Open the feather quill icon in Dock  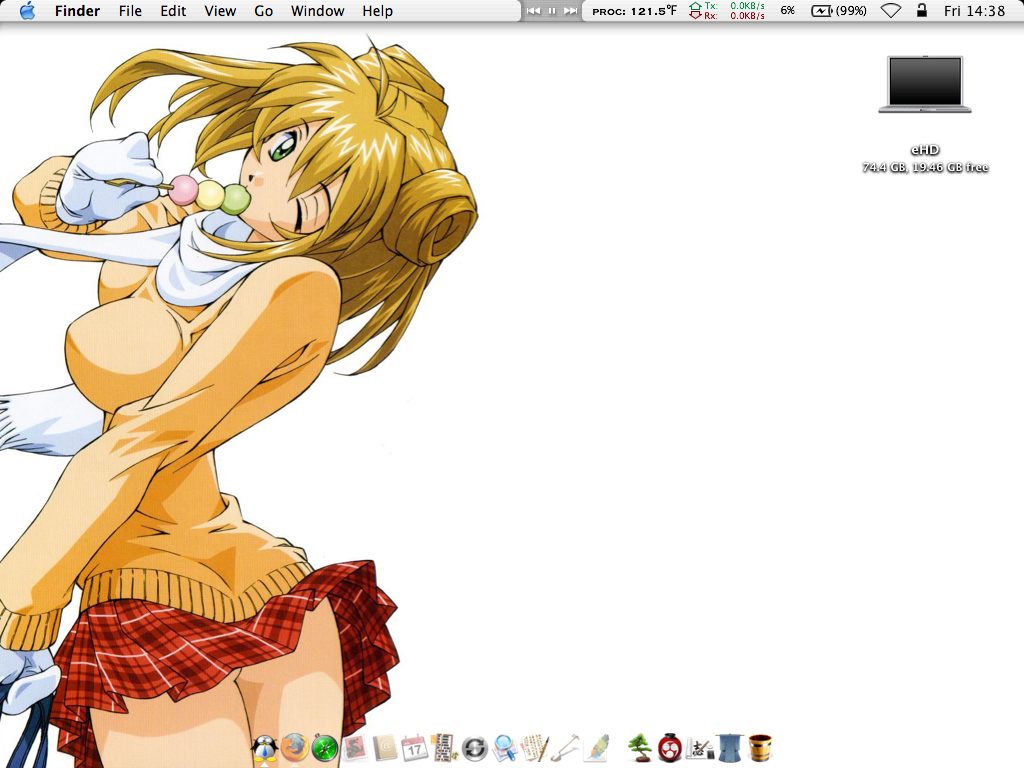[596, 748]
